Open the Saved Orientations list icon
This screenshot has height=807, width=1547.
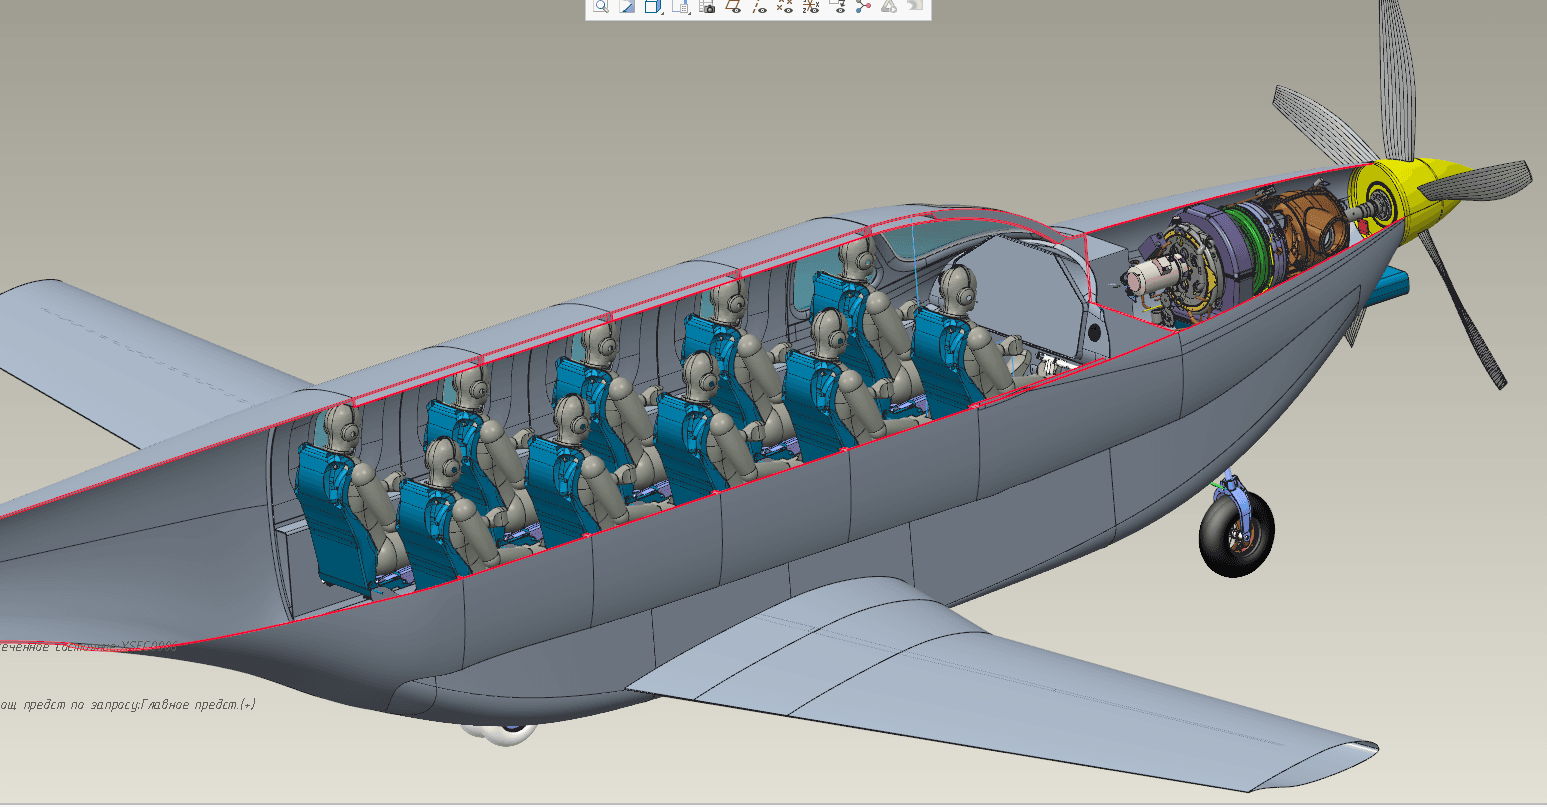681,6
